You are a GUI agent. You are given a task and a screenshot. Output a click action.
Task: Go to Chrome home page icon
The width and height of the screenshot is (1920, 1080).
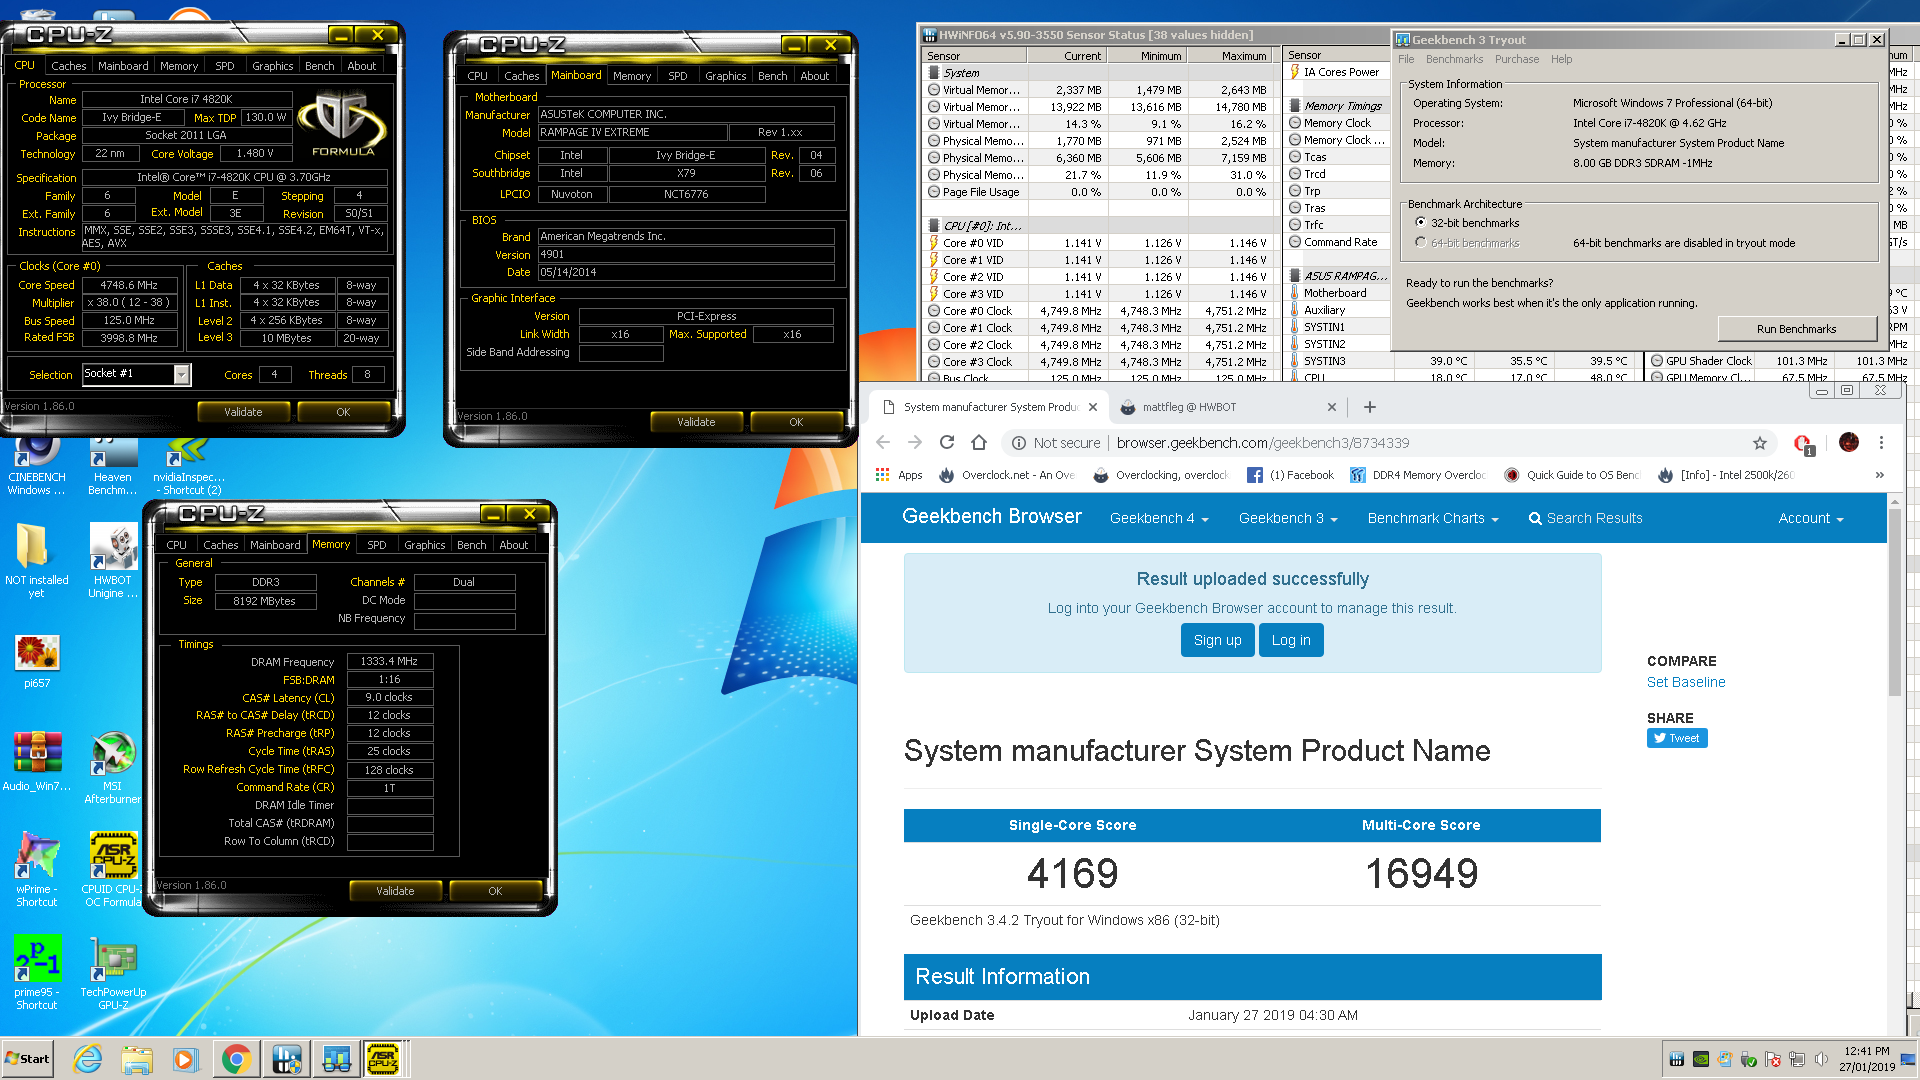(979, 443)
